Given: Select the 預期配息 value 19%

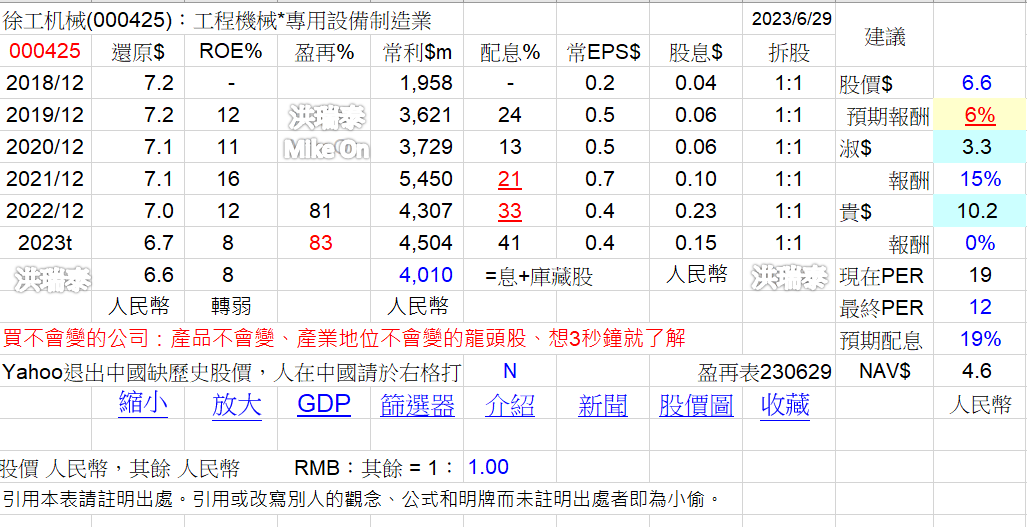Looking at the screenshot, I should point(980,339).
